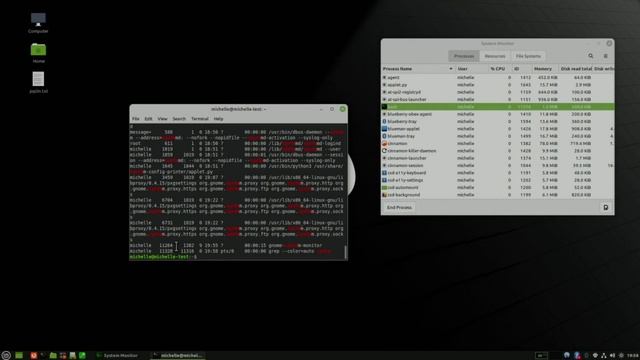
Task: Open the Help menu in terminal
Action: [218, 119]
